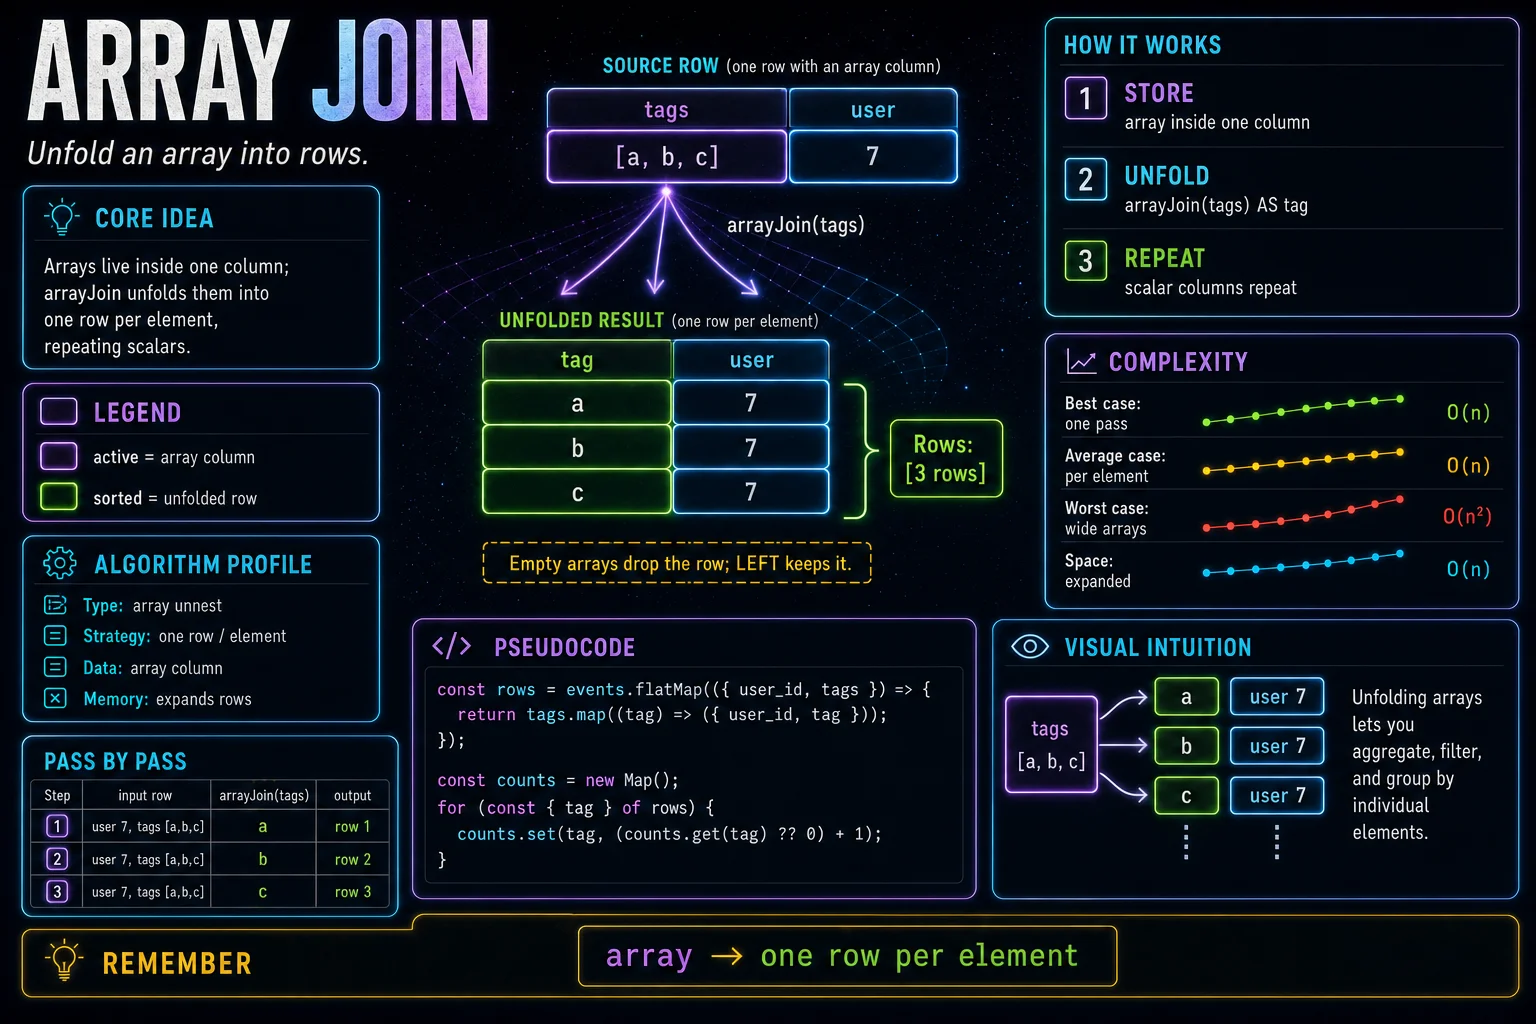
Task: Click the 'Rows: [3 rows]' box
Action: [x=946, y=458]
